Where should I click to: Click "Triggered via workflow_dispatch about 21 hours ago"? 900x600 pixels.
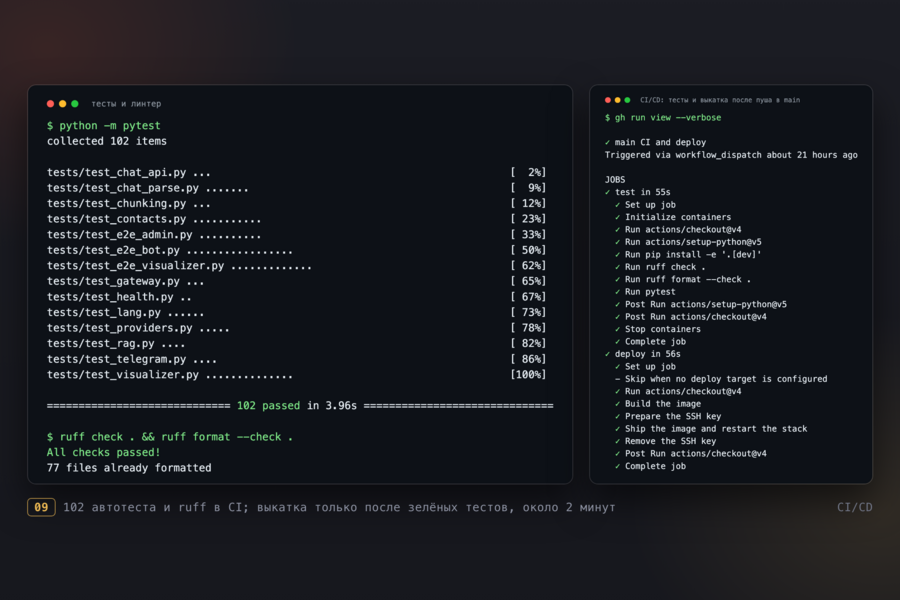[x=731, y=155]
